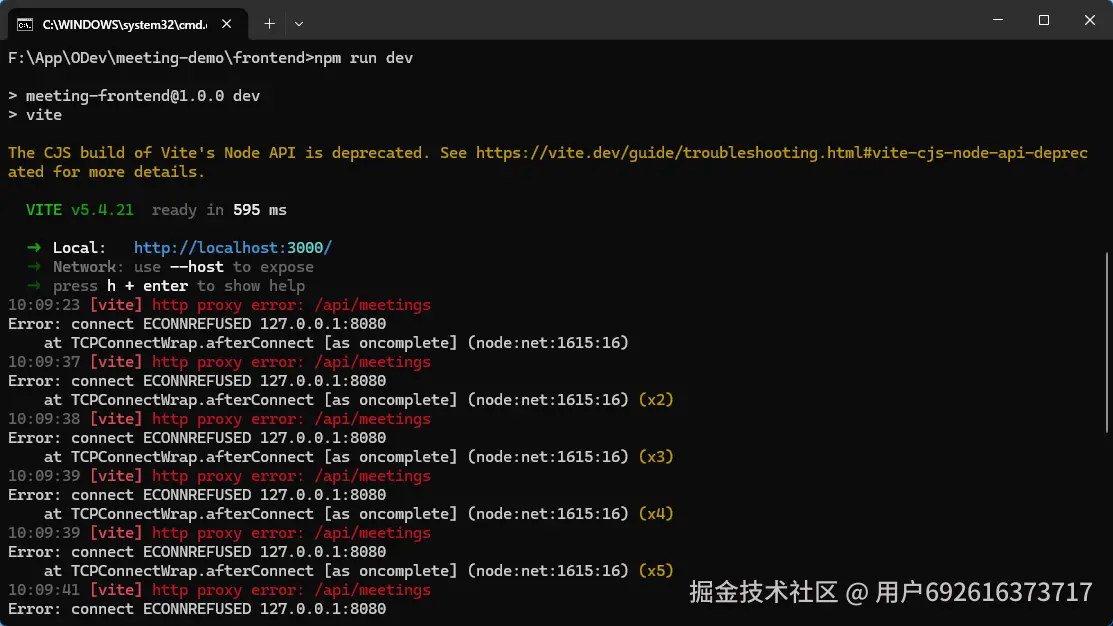
Task: Click the '(x5)' repeat counter
Action: tap(656, 571)
